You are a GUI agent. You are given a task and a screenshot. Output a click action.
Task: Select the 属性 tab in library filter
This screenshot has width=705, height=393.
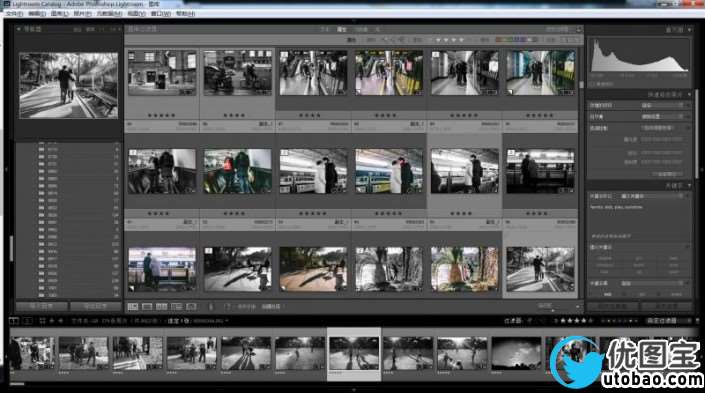click(x=342, y=29)
